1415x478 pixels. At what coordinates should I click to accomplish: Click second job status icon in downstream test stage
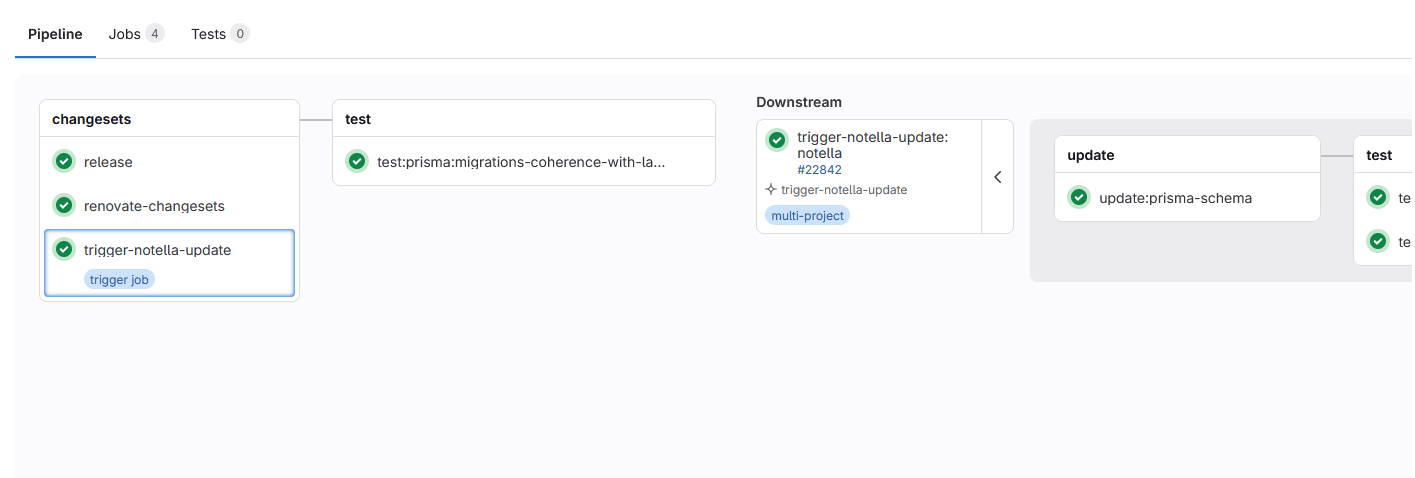point(1378,241)
